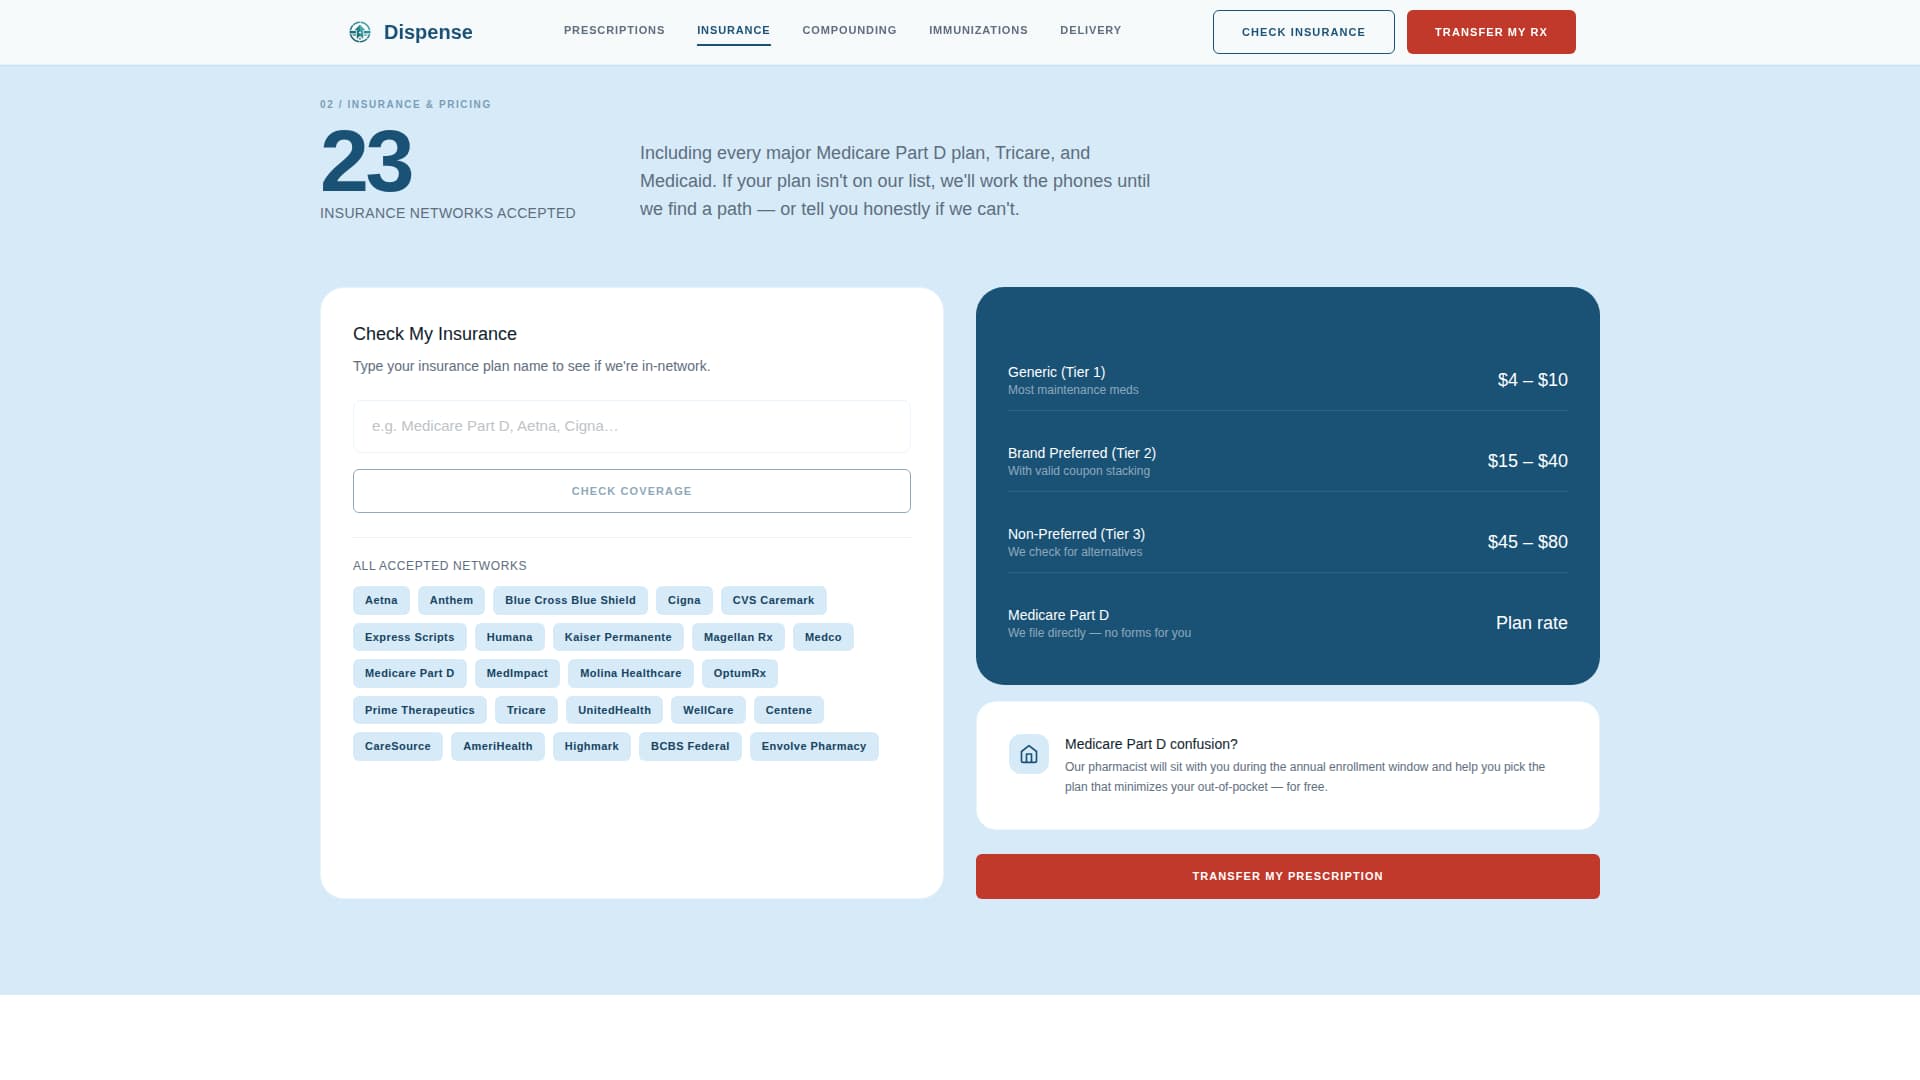This screenshot has width=1920, height=1080.
Task: Open the Immunizations nav item
Action: (x=978, y=30)
